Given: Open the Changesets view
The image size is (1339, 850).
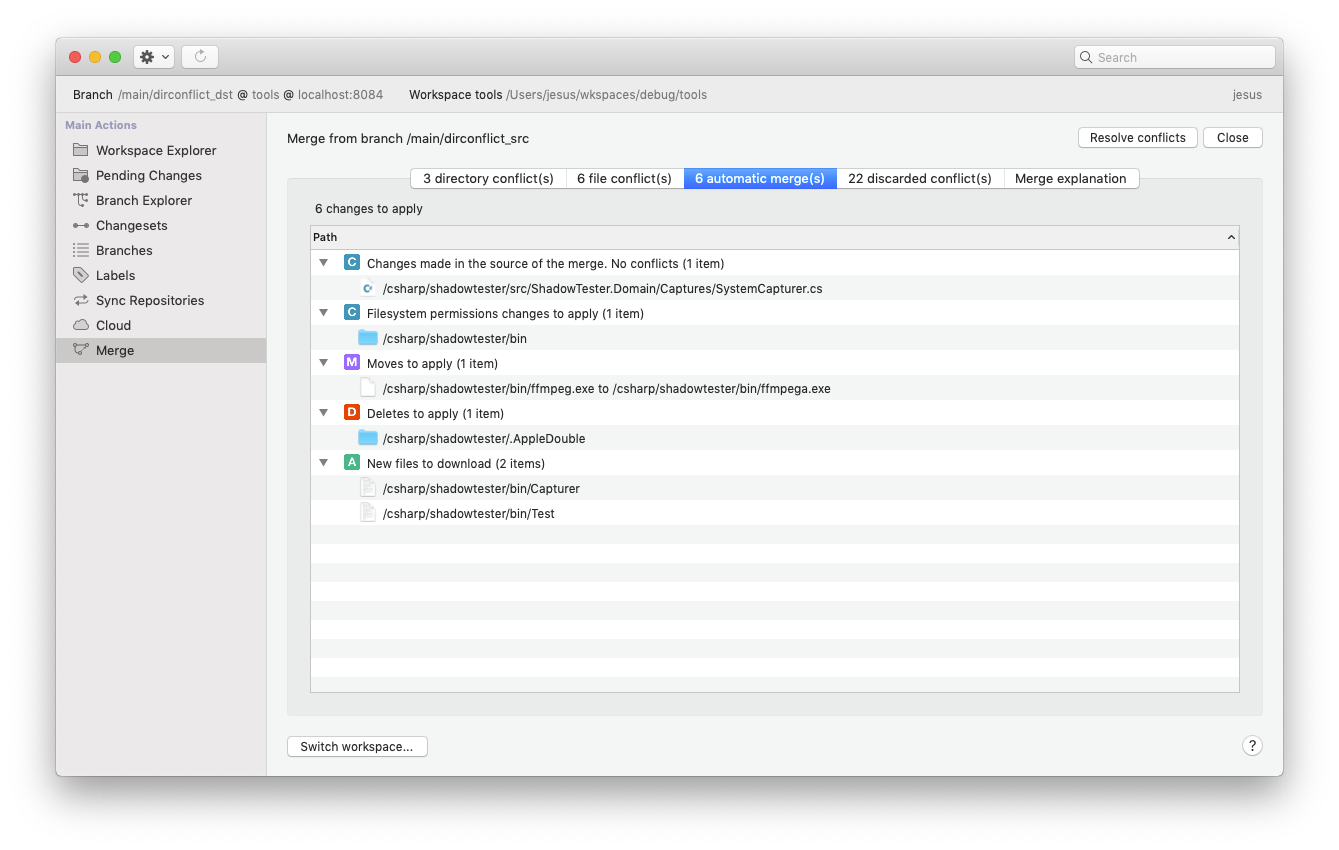Looking at the screenshot, I should pyautogui.click(x=132, y=225).
